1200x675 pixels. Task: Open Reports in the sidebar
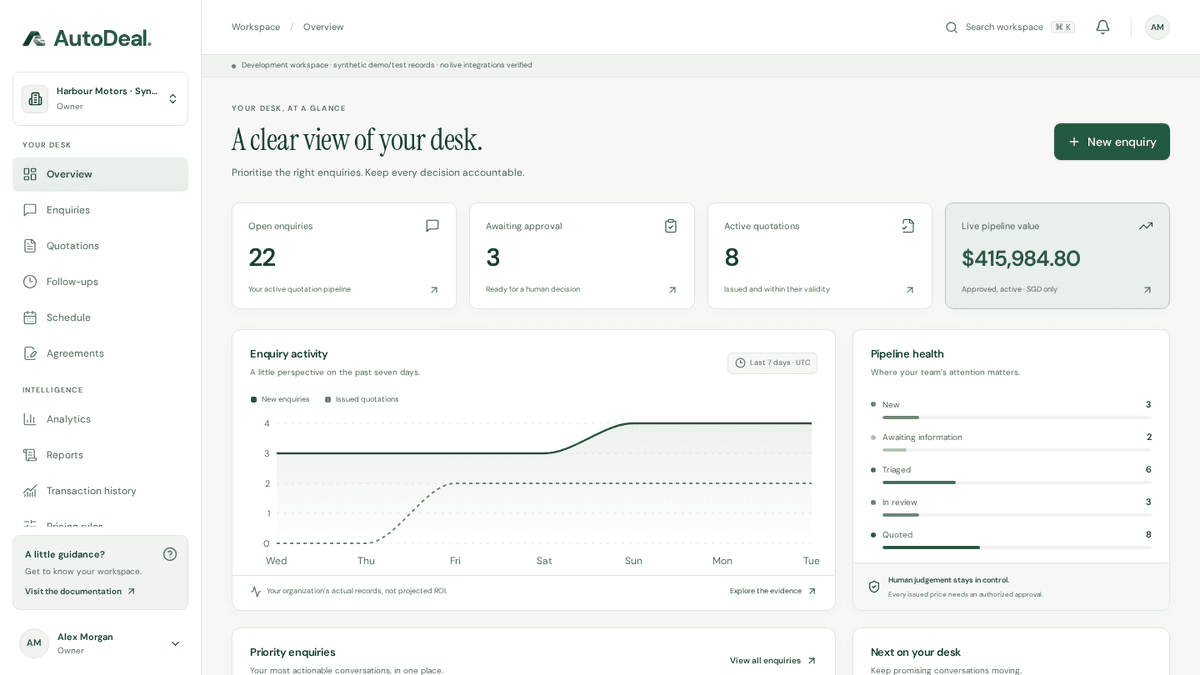tap(100, 455)
